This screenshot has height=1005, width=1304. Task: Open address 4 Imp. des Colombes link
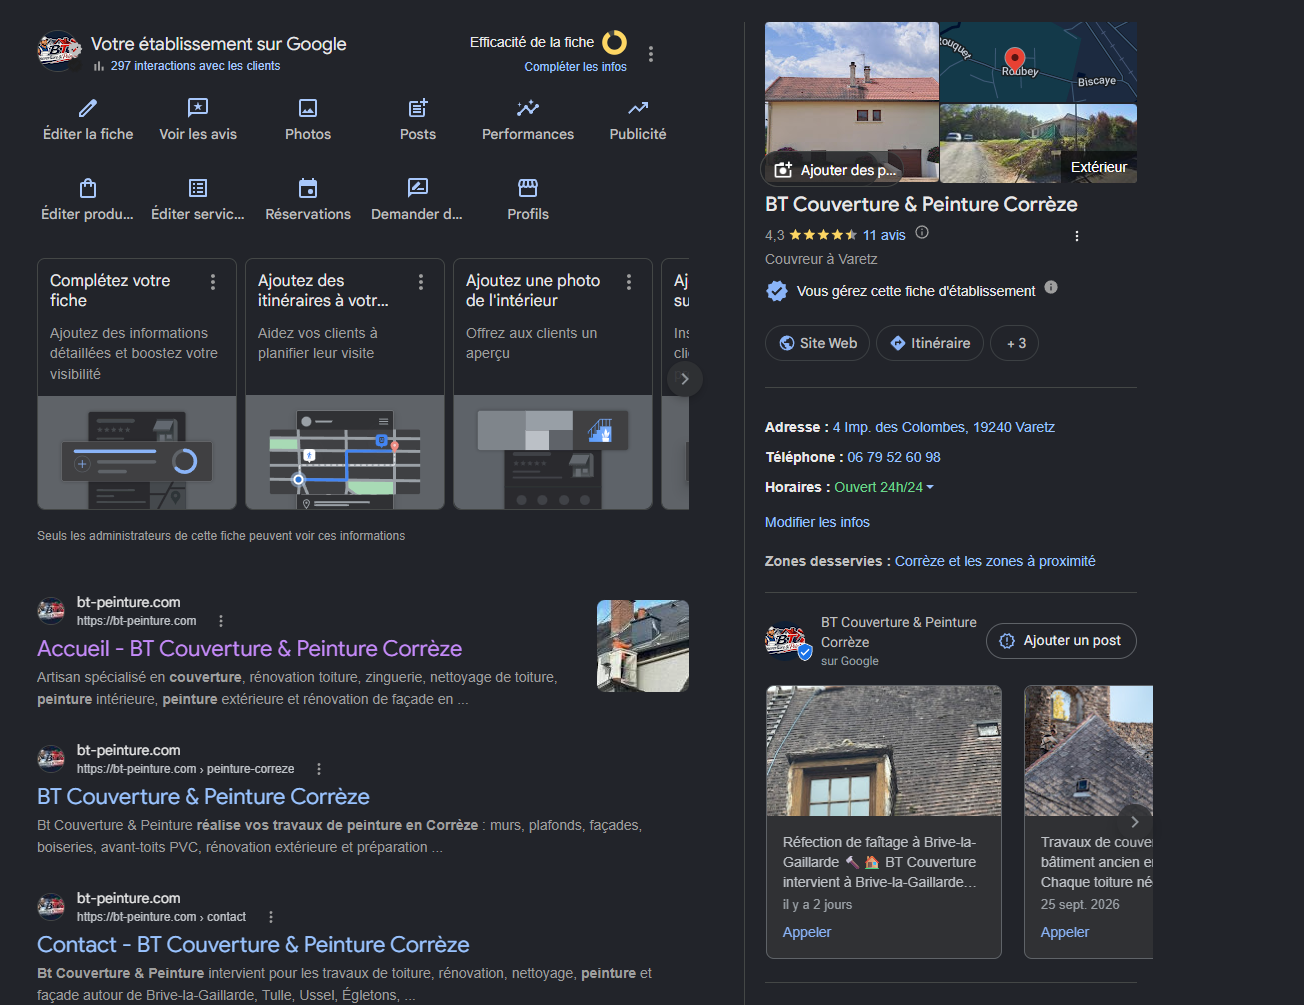[x=944, y=427]
